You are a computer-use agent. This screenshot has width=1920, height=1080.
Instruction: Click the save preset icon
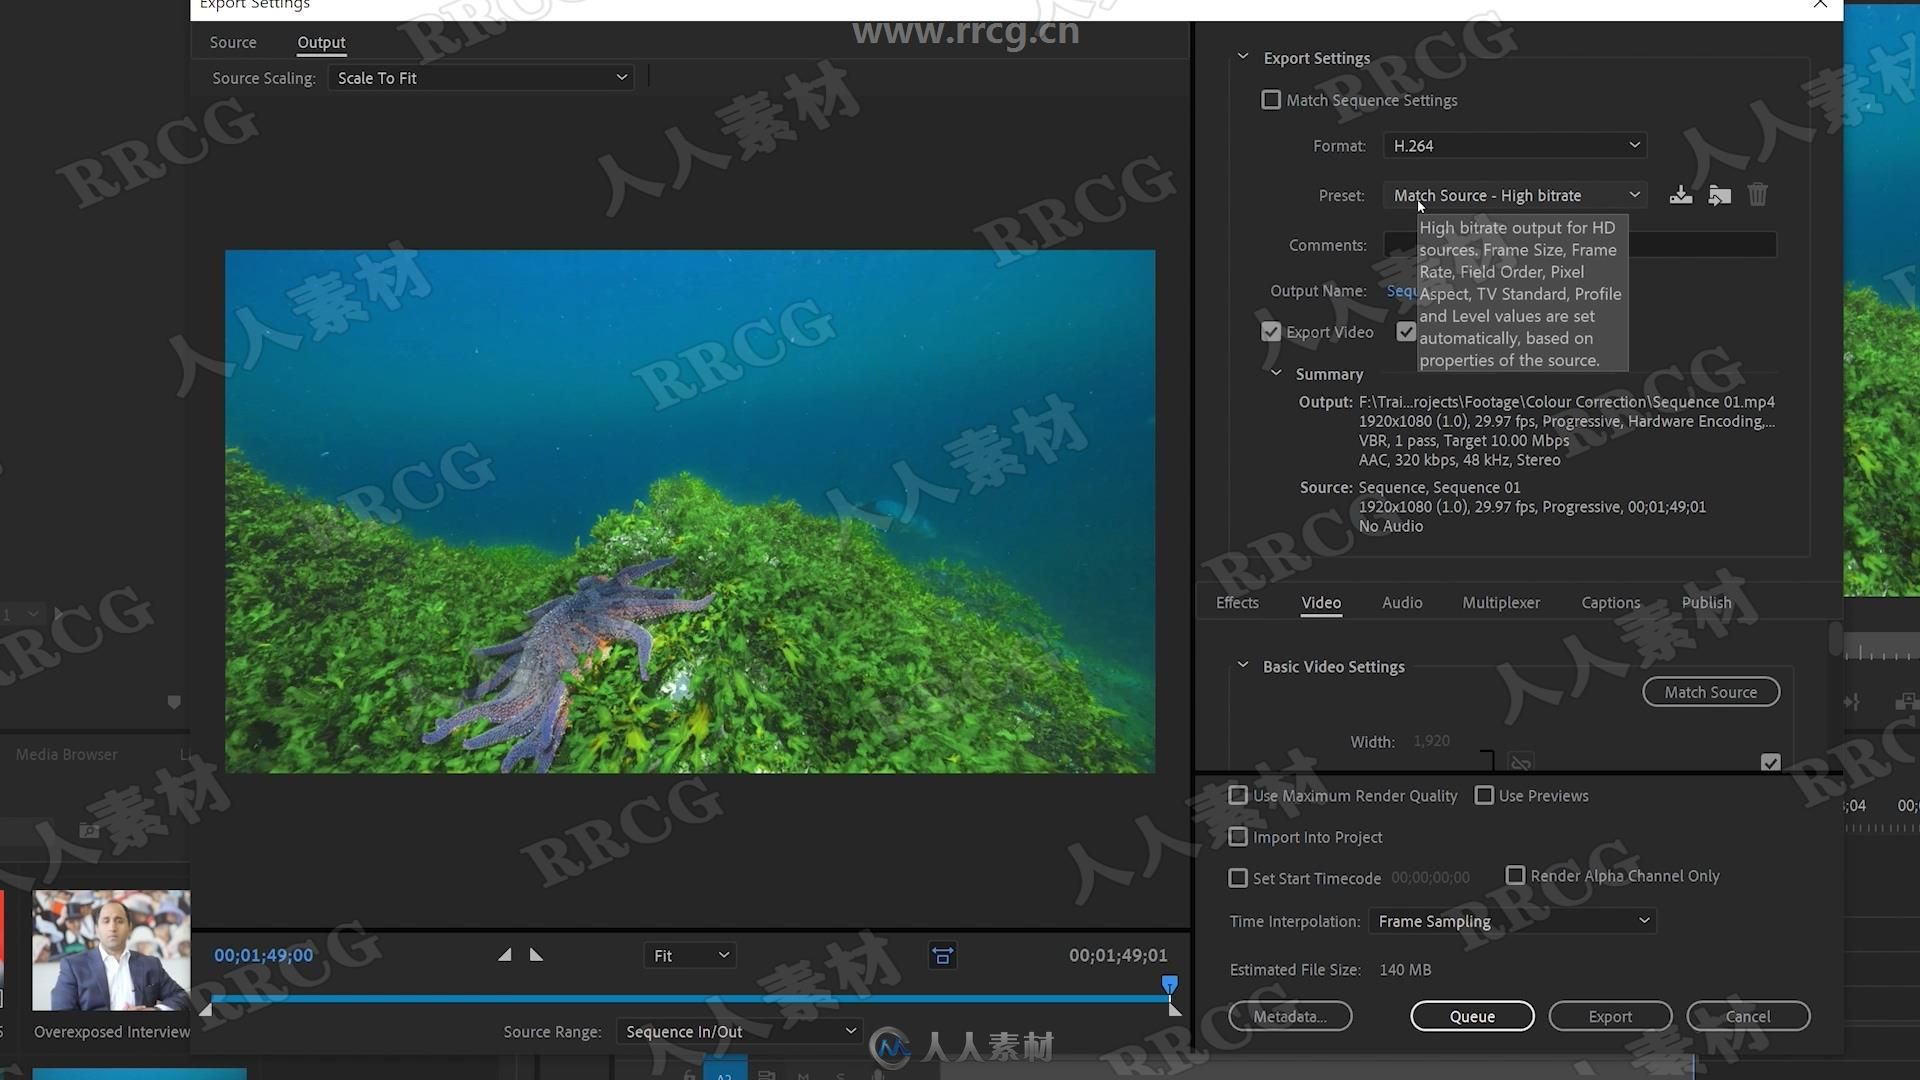coord(1681,195)
